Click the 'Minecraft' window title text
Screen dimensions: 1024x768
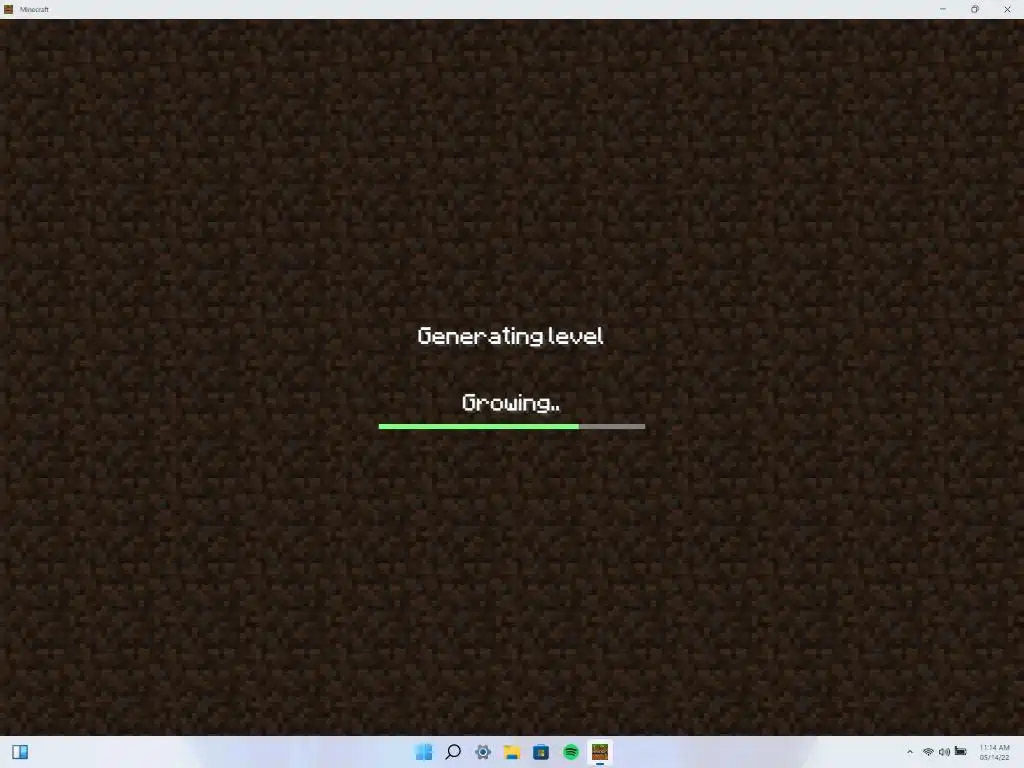pyautogui.click(x=34, y=9)
